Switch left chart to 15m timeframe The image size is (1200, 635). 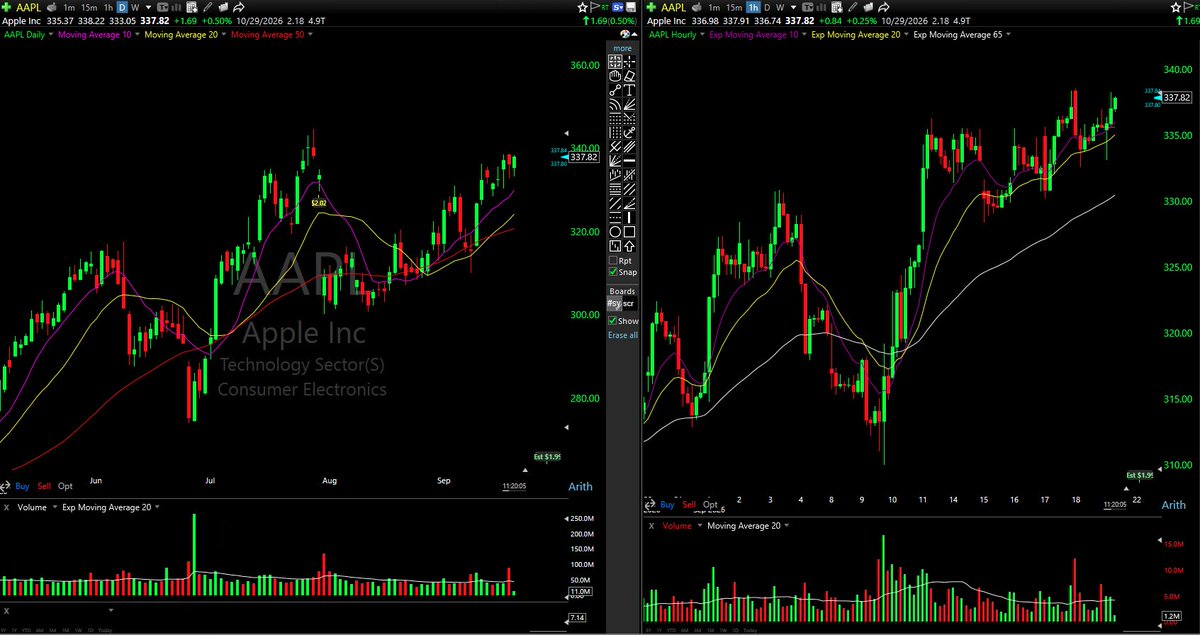click(x=89, y=7)
